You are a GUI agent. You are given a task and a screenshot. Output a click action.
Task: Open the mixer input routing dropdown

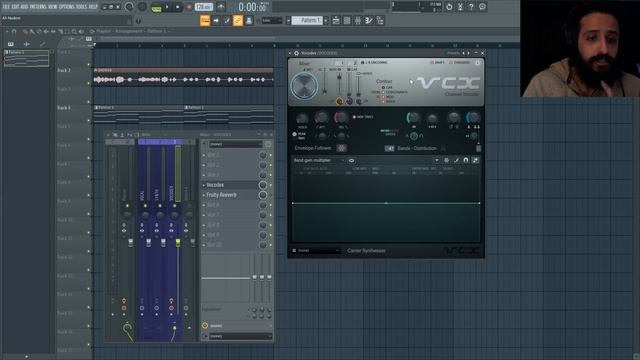236,144
